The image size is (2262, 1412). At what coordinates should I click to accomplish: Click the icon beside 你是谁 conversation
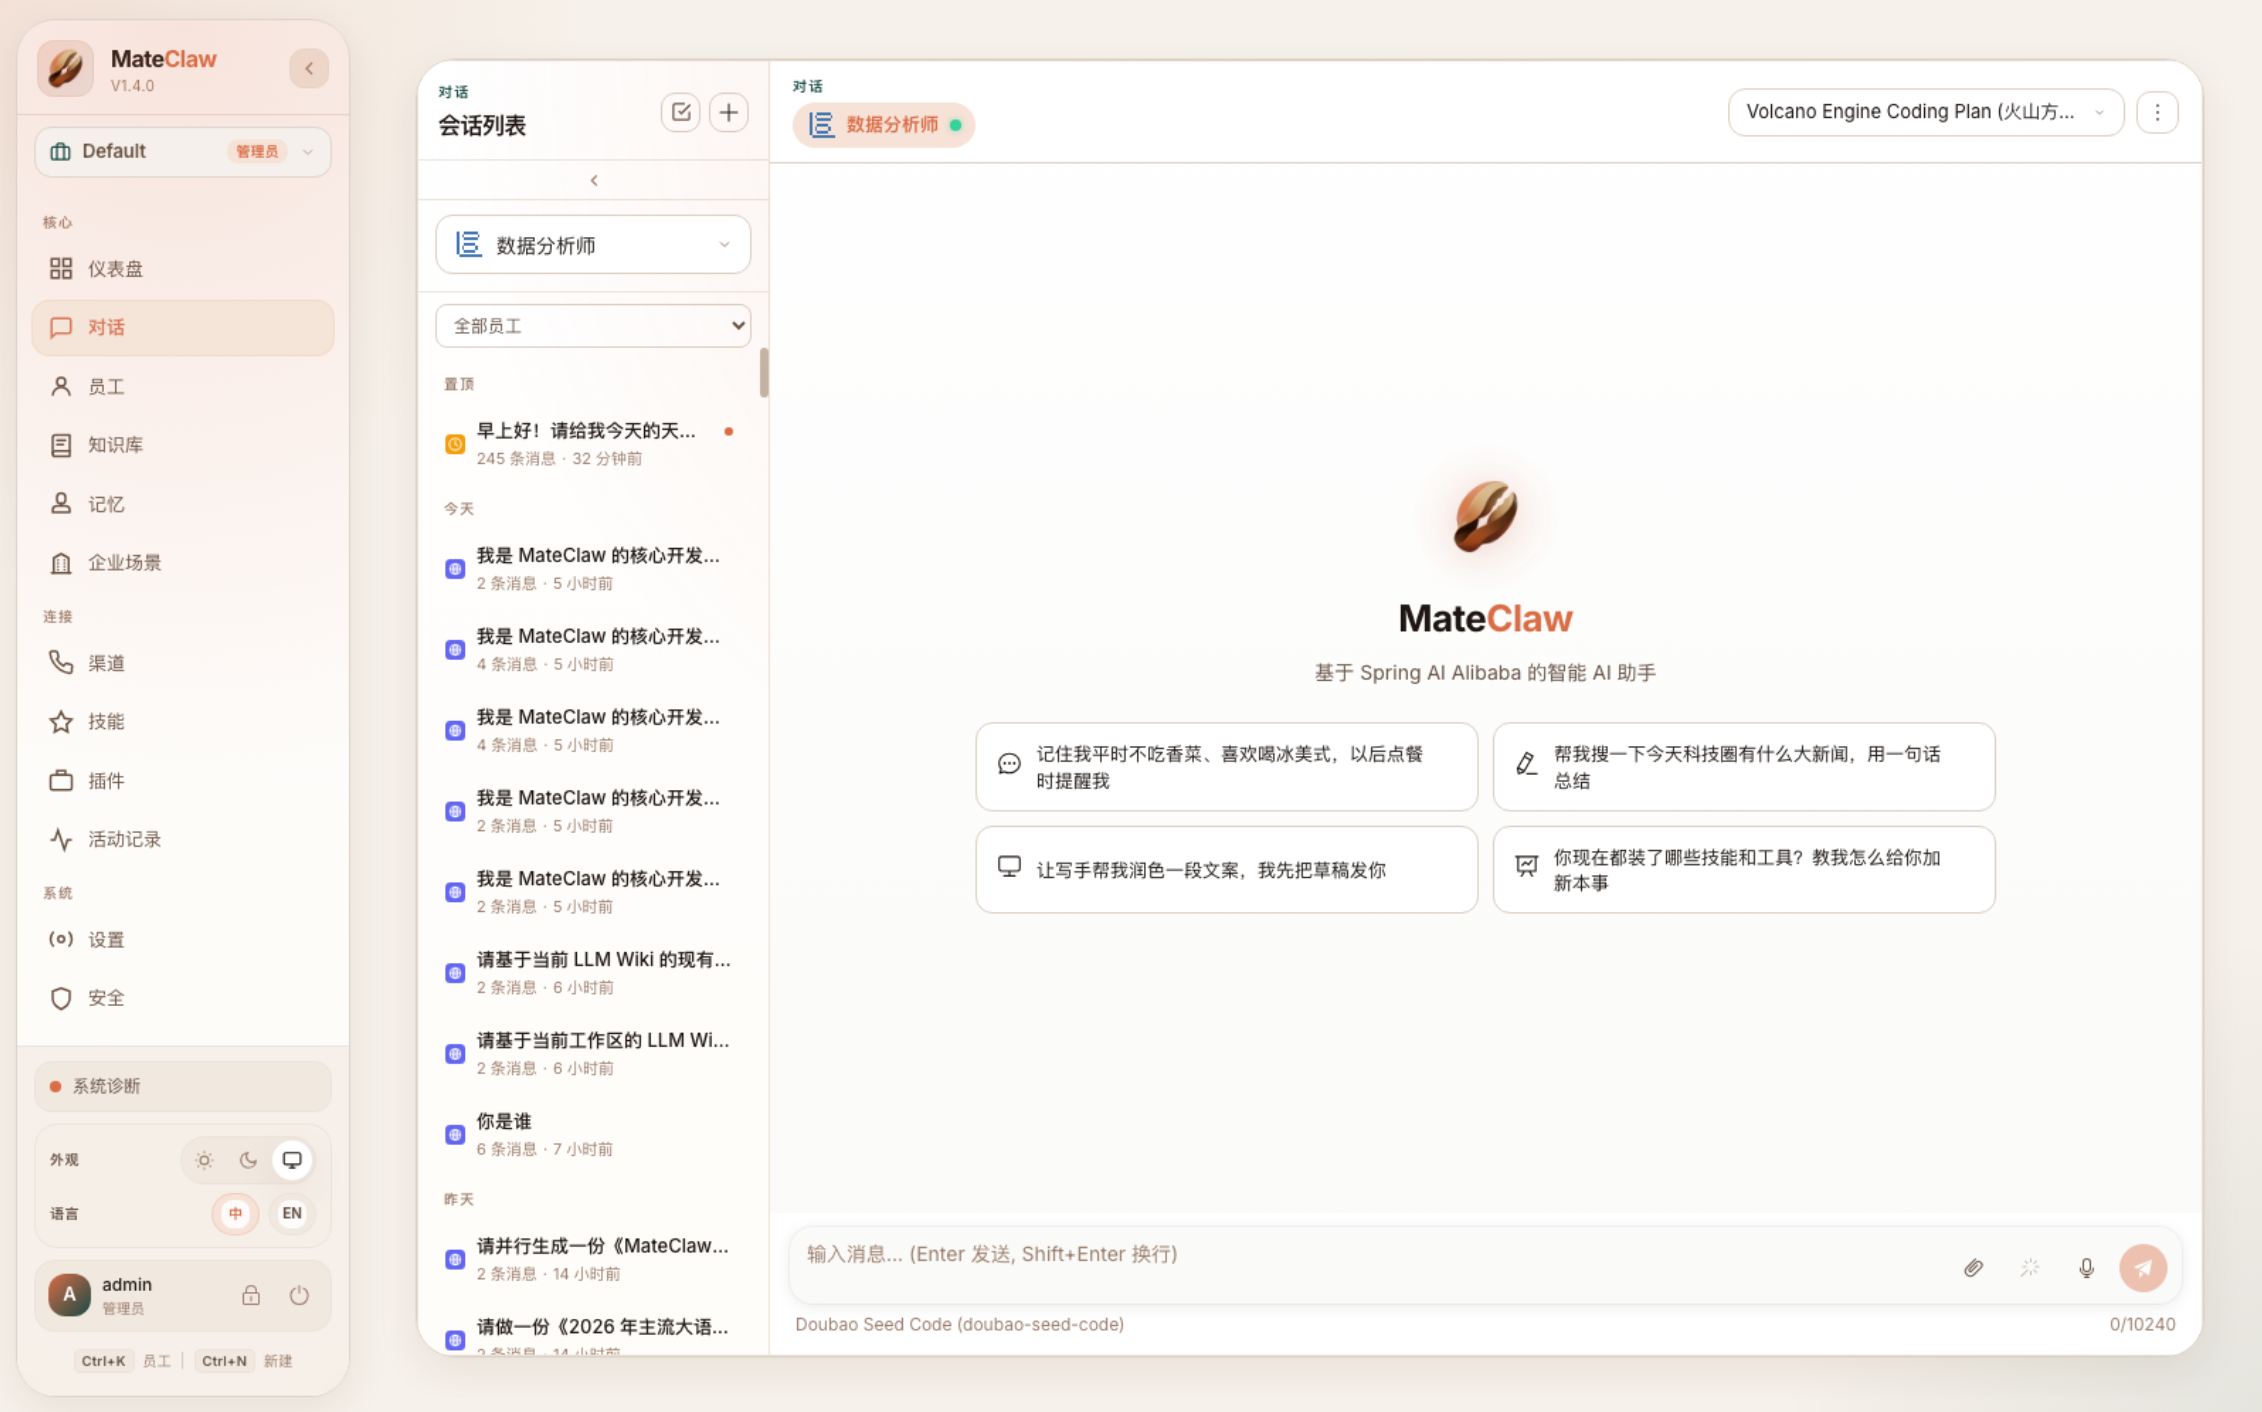(455, 1135)
